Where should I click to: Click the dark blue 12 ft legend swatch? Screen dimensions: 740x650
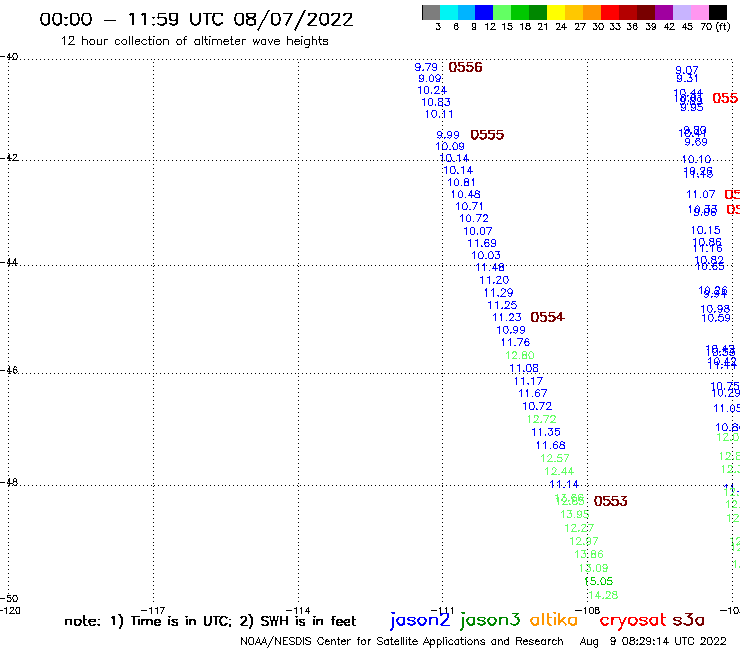(x=484, y=12)
